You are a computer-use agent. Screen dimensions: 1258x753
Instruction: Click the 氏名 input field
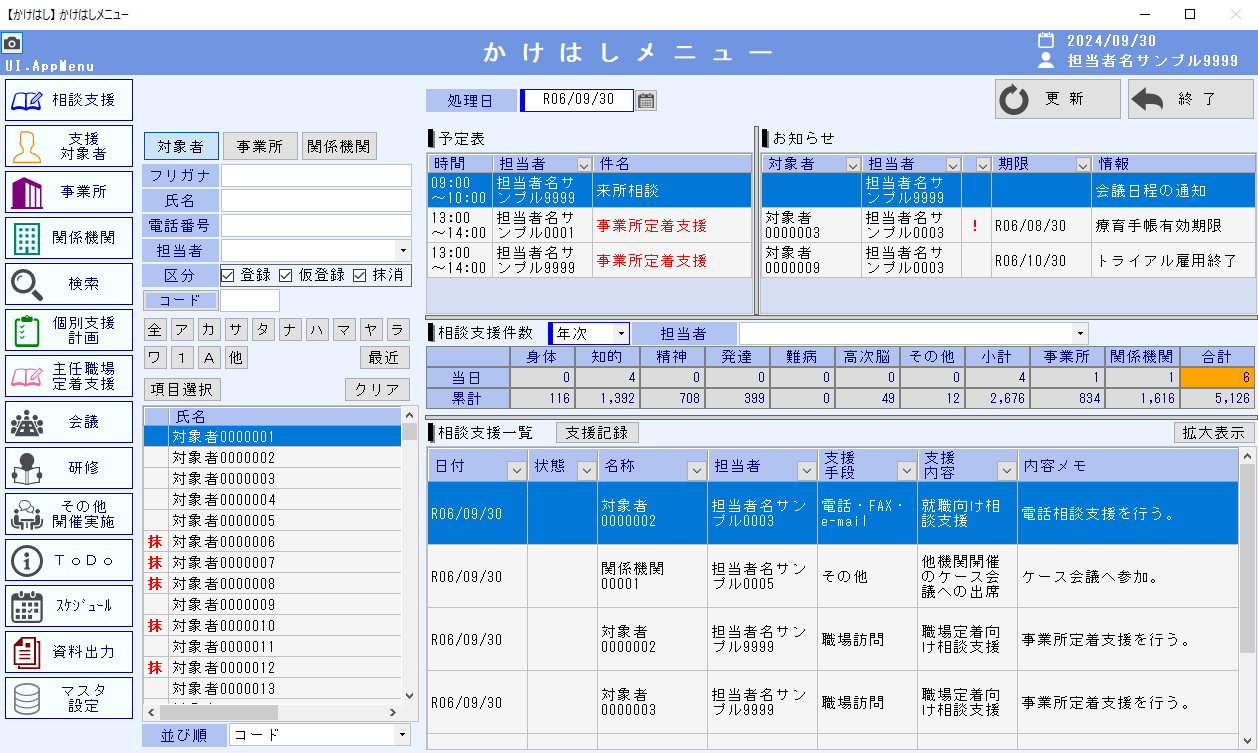(316, 201)
